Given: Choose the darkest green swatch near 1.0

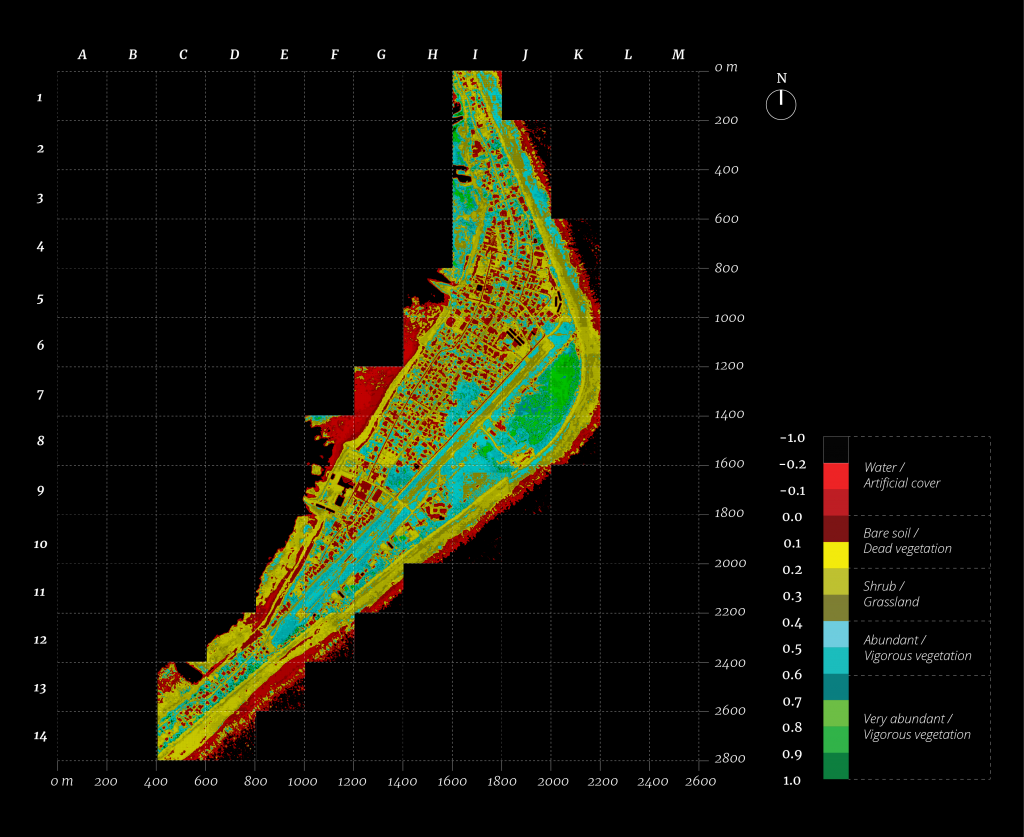Looking at the screenshot, I should [835, 766].
